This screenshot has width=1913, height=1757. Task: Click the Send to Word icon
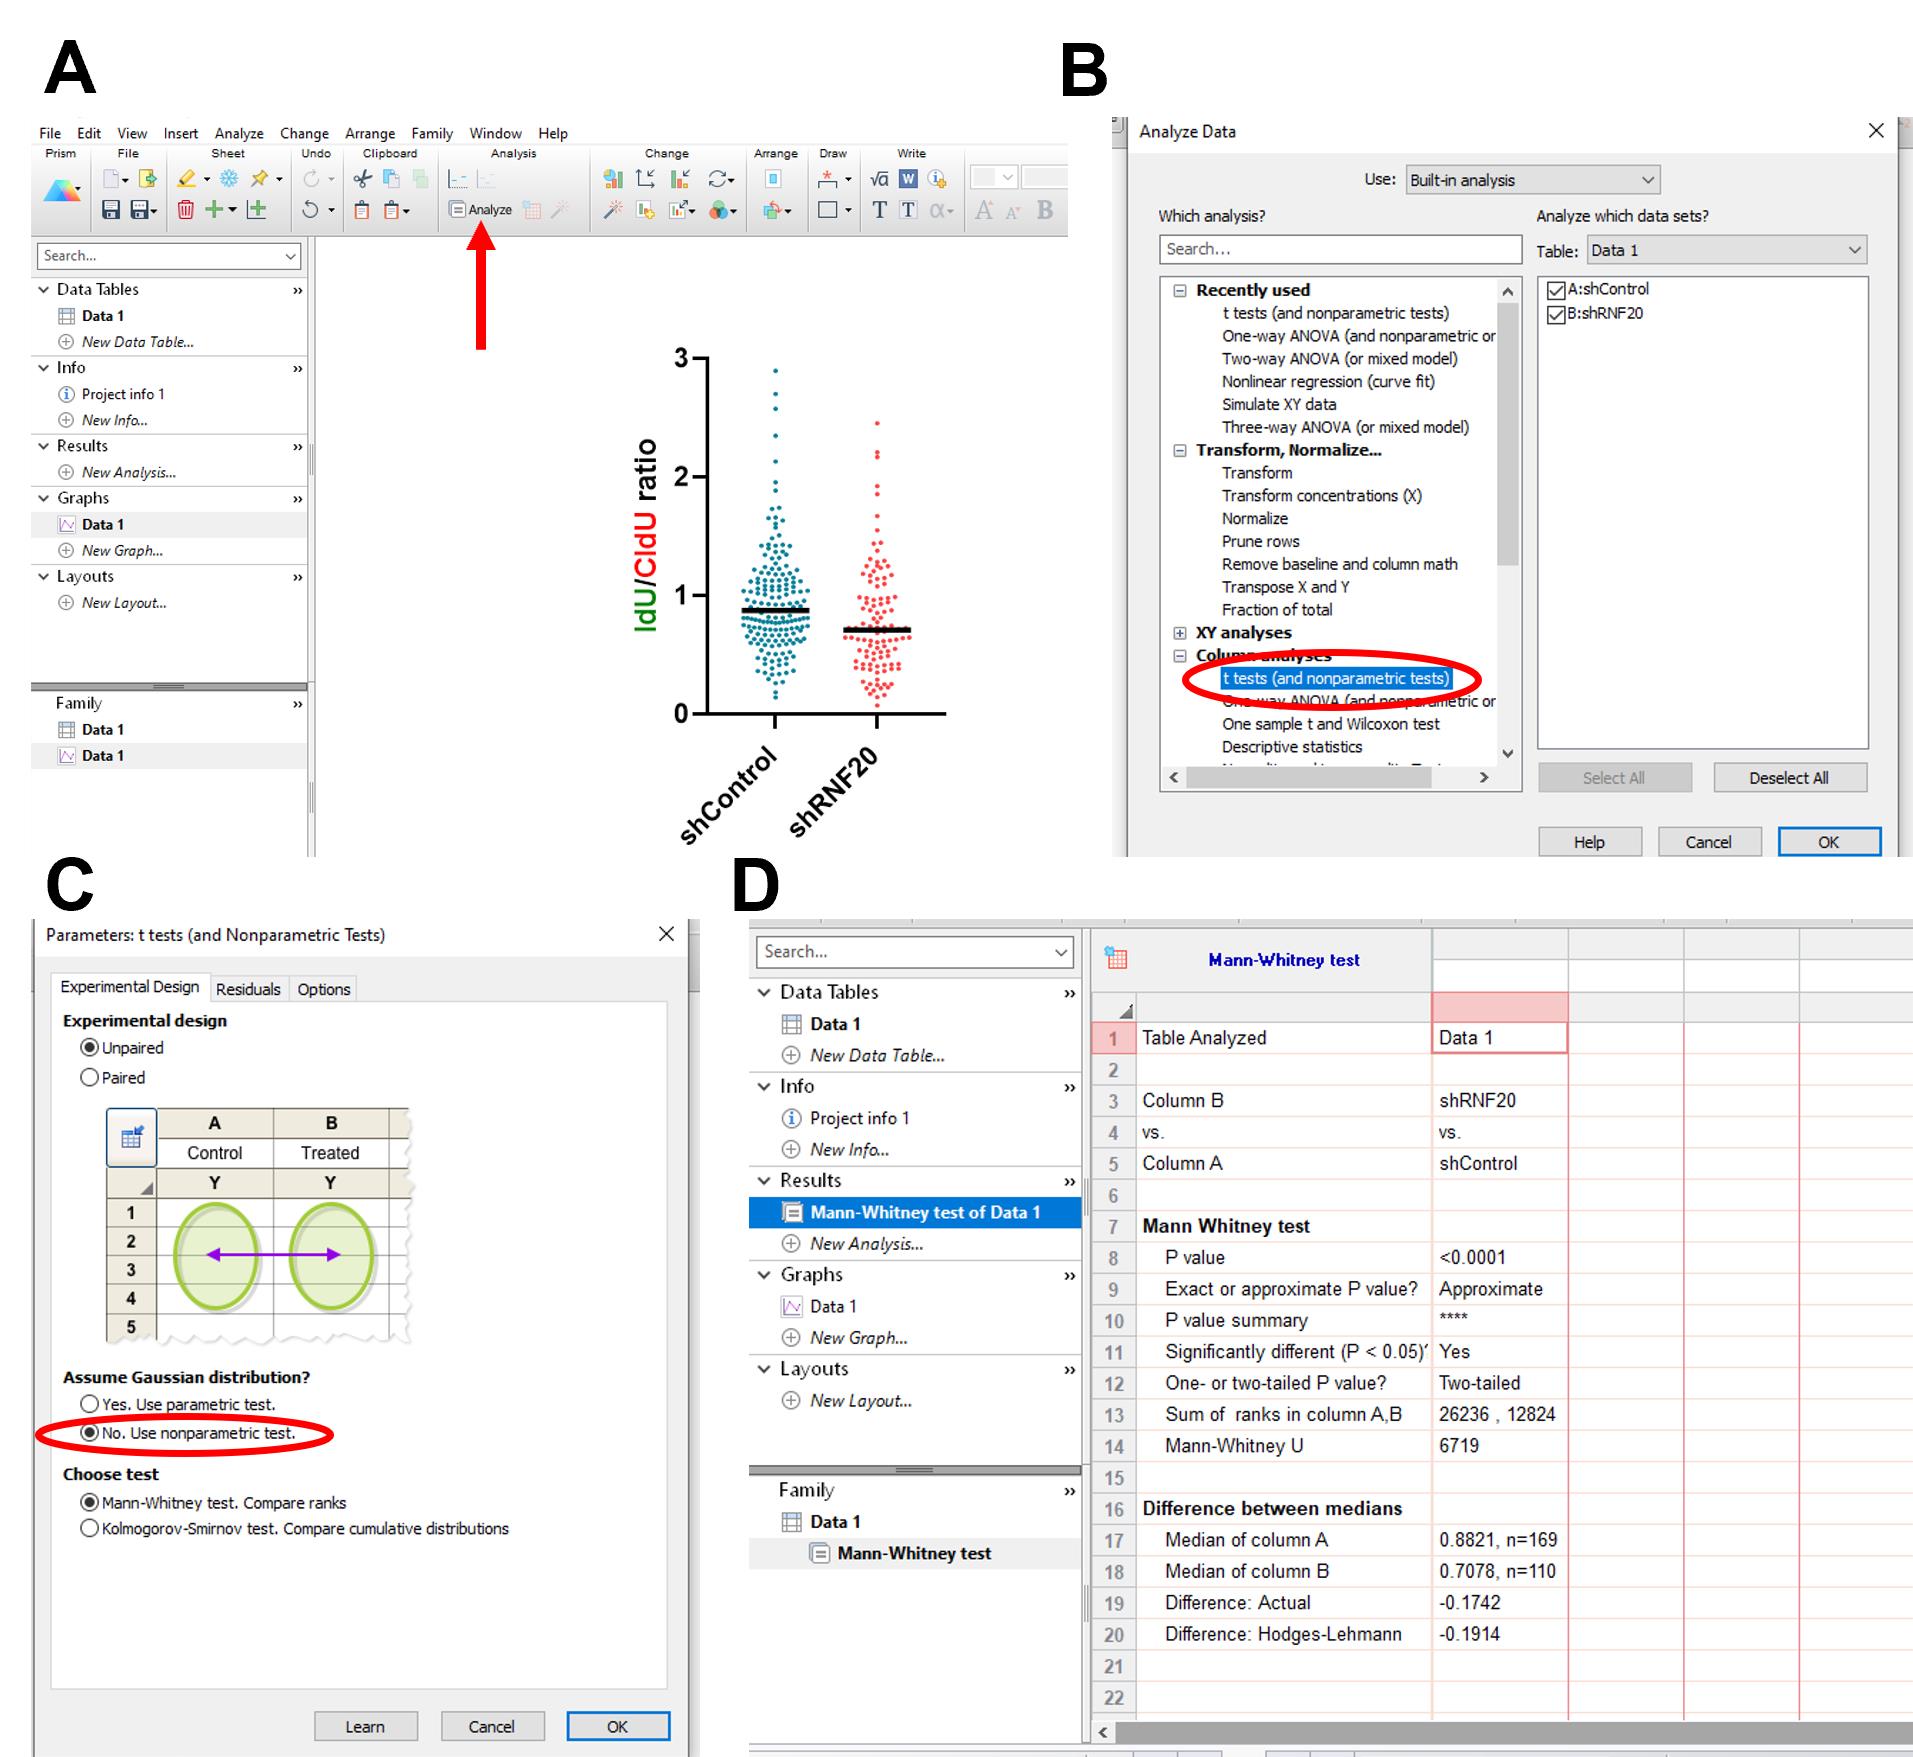pyautogui.click(x=908, y=179)
